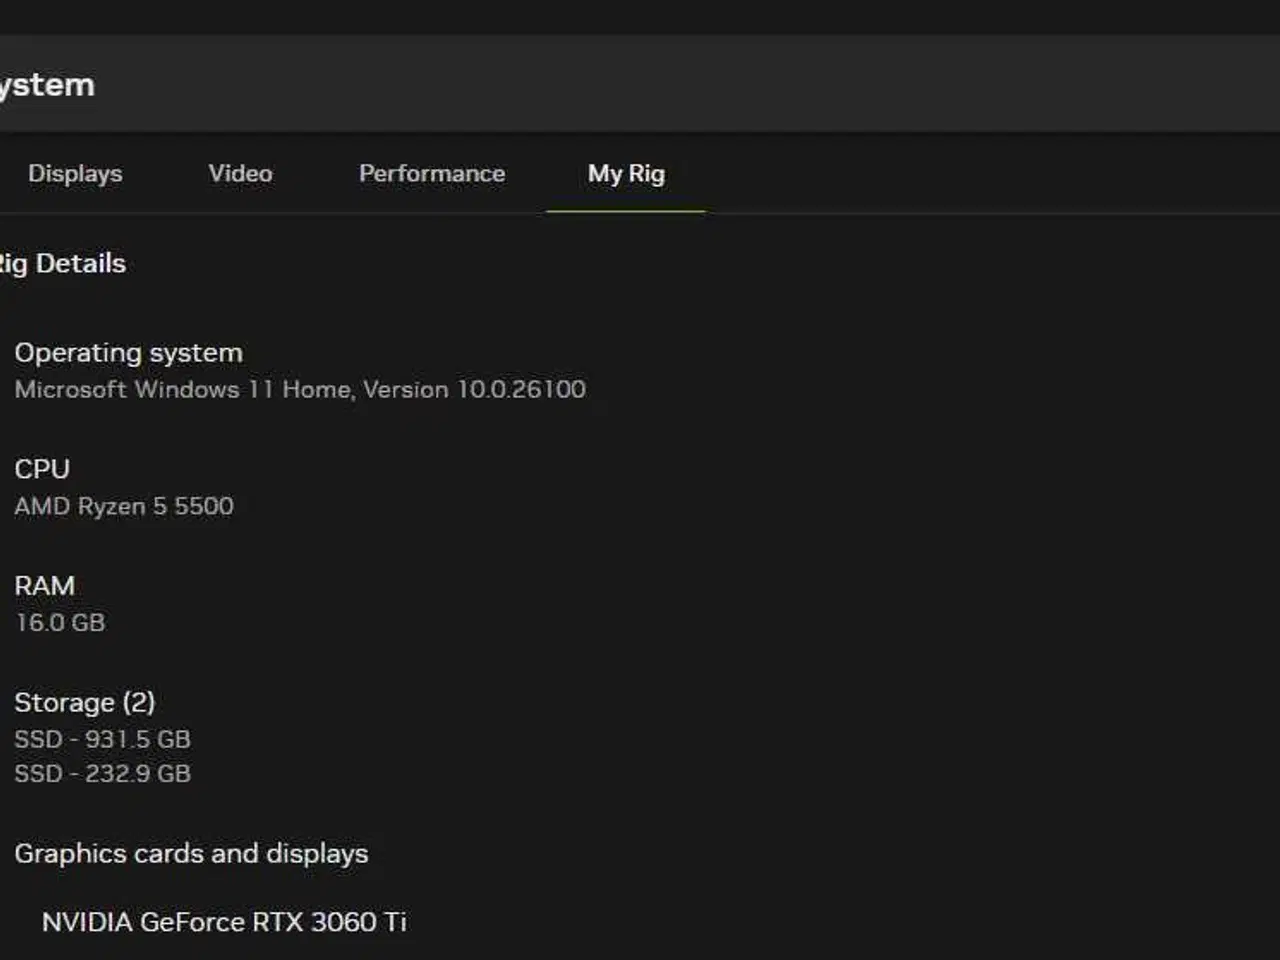1280x960 pixels.
Task: Click the CPU label
Action: [x=42, y=469]
